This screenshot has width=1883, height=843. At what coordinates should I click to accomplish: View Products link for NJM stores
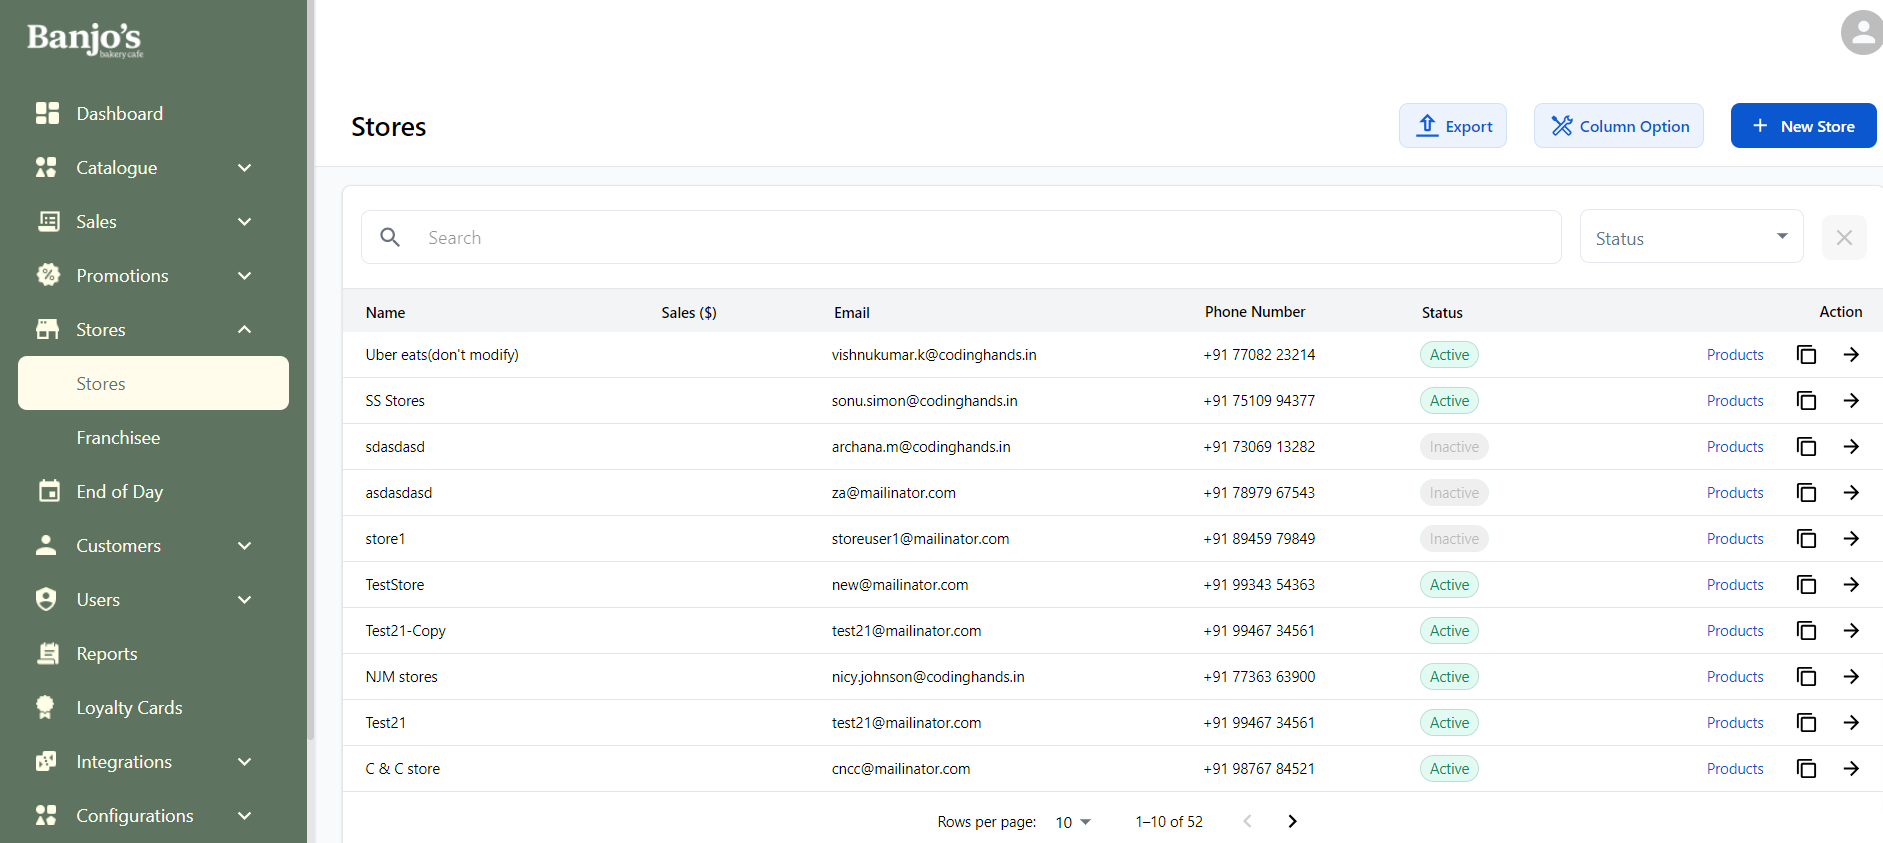point(1734,677)
